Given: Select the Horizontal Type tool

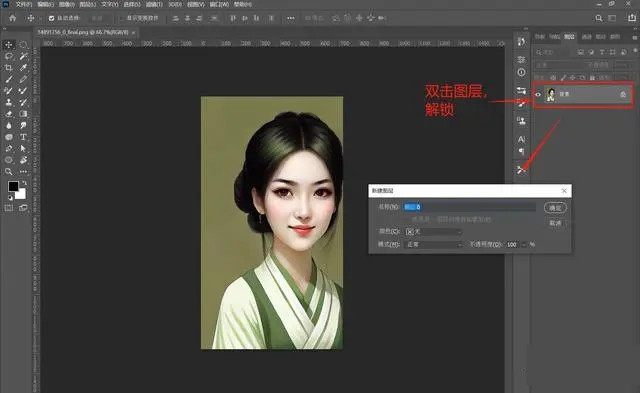Looking at the screenshot, I should click(23, 137).
